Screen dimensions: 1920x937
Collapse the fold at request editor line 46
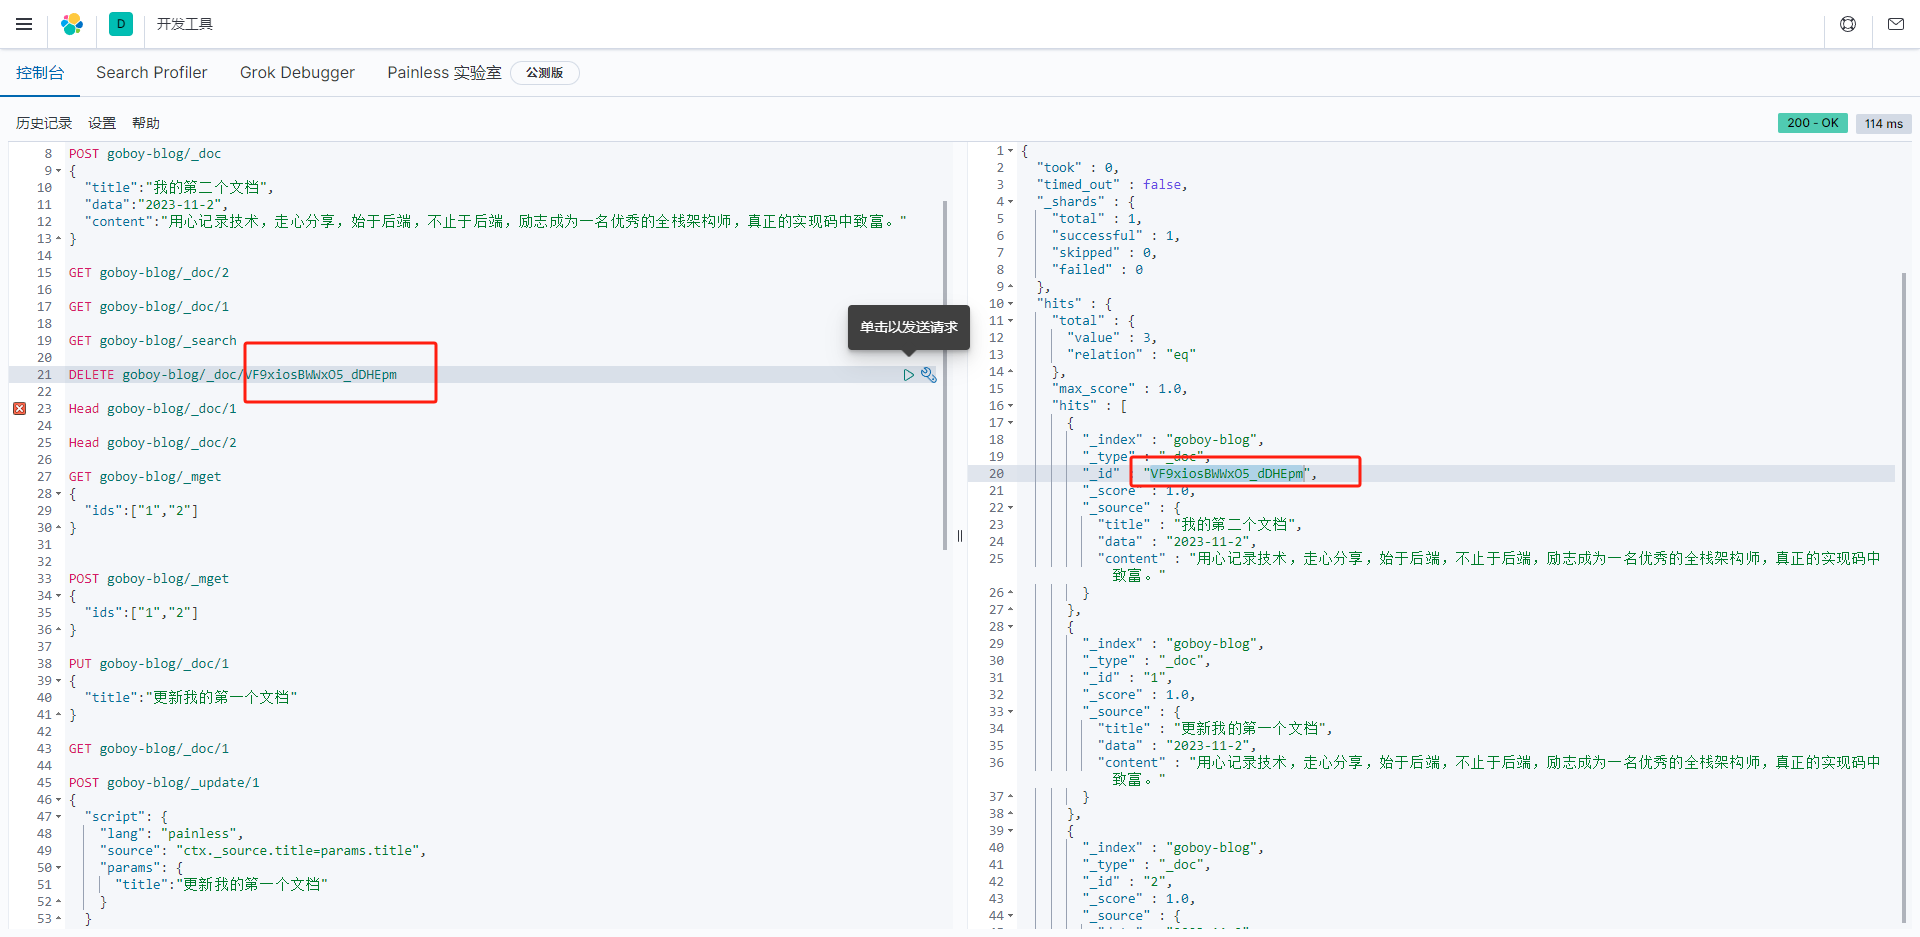[x=58, y=800]
